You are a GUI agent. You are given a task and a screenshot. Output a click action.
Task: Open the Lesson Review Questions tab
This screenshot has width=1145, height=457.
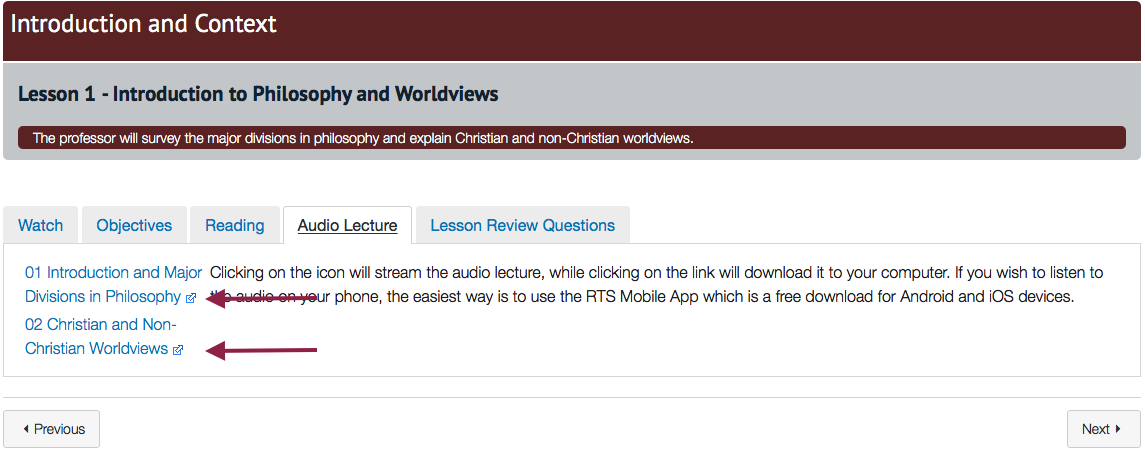(522, 225)
